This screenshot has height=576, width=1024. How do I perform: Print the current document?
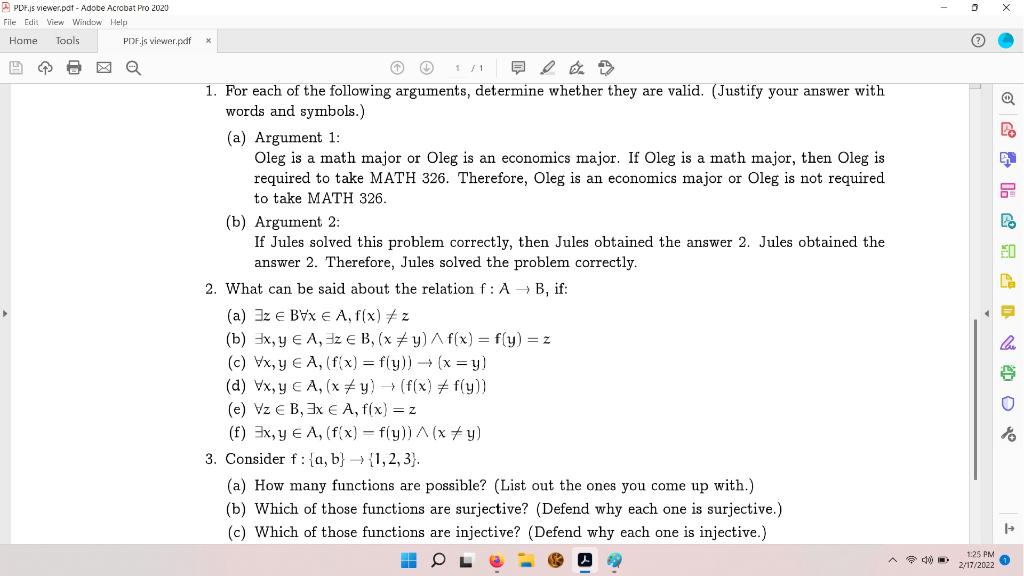tap(73, 67)
